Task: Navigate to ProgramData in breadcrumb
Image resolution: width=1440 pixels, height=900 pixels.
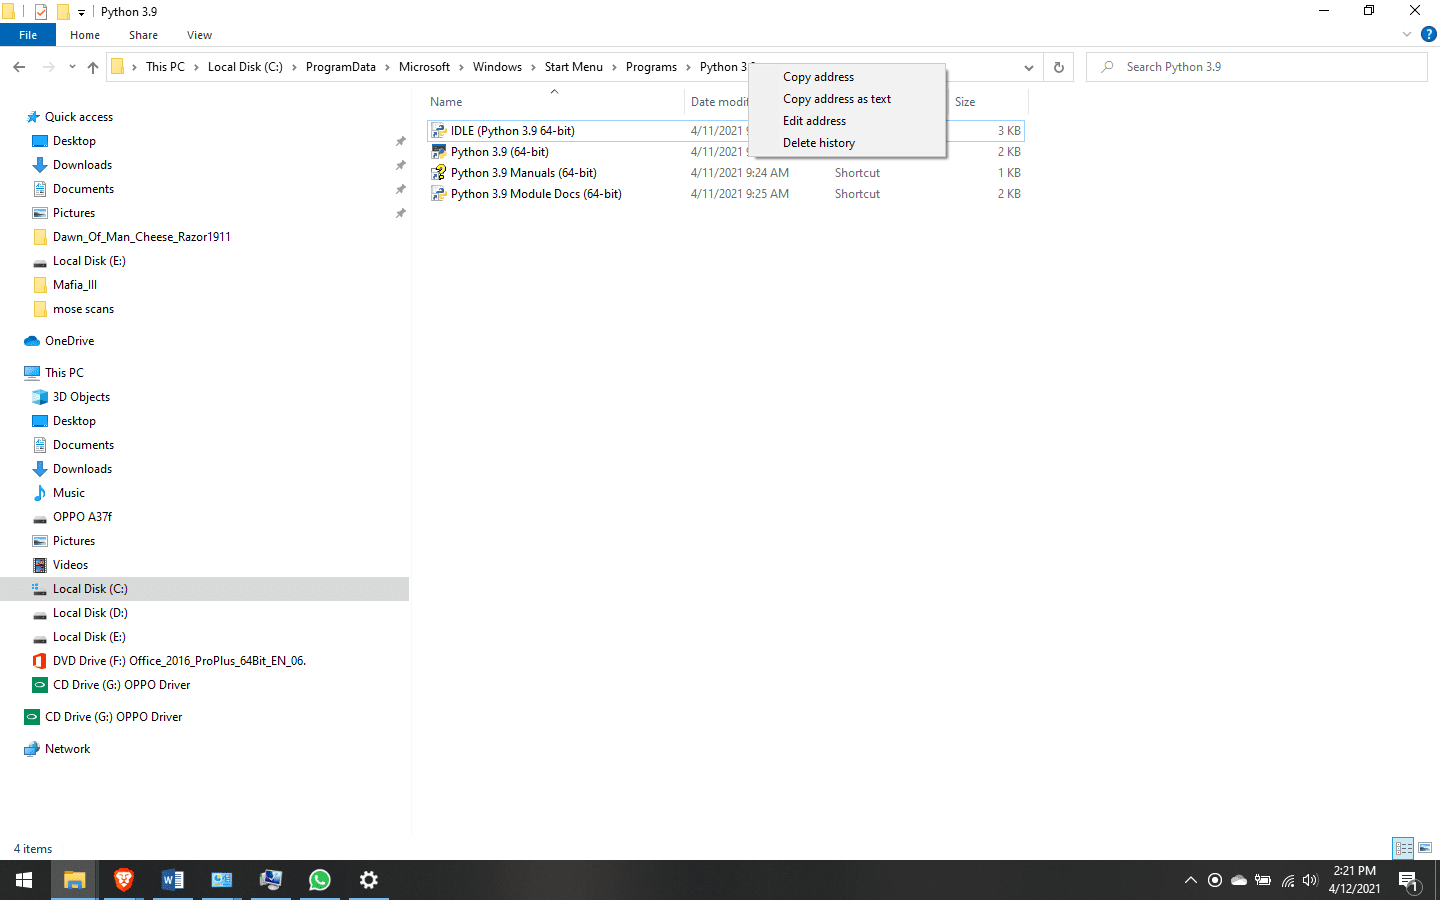Action: (x=341, y=67)
